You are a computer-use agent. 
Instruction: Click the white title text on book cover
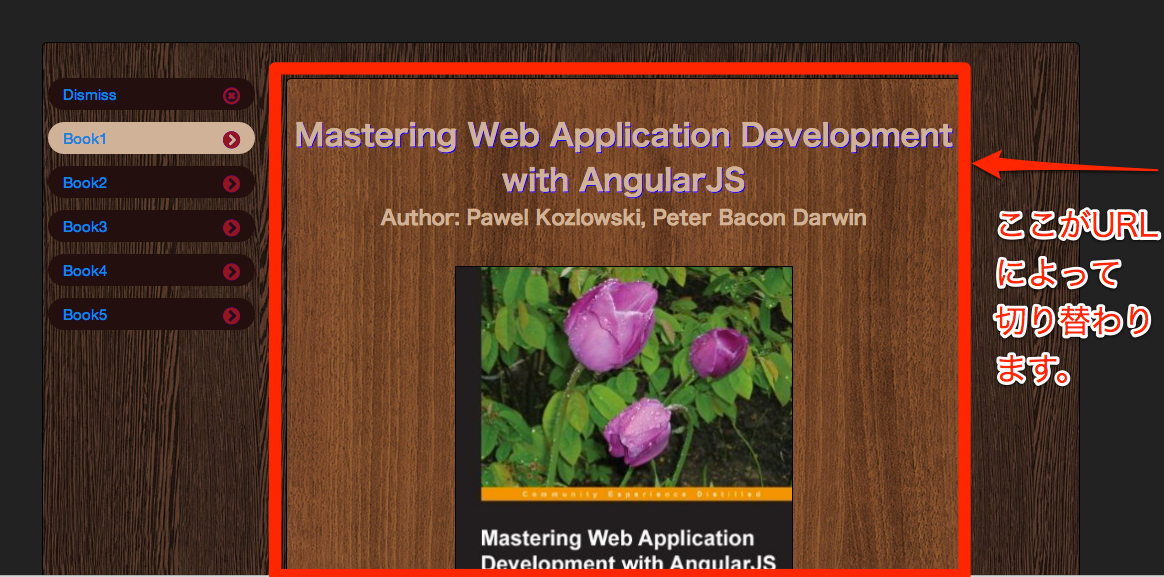pos(617,549)
